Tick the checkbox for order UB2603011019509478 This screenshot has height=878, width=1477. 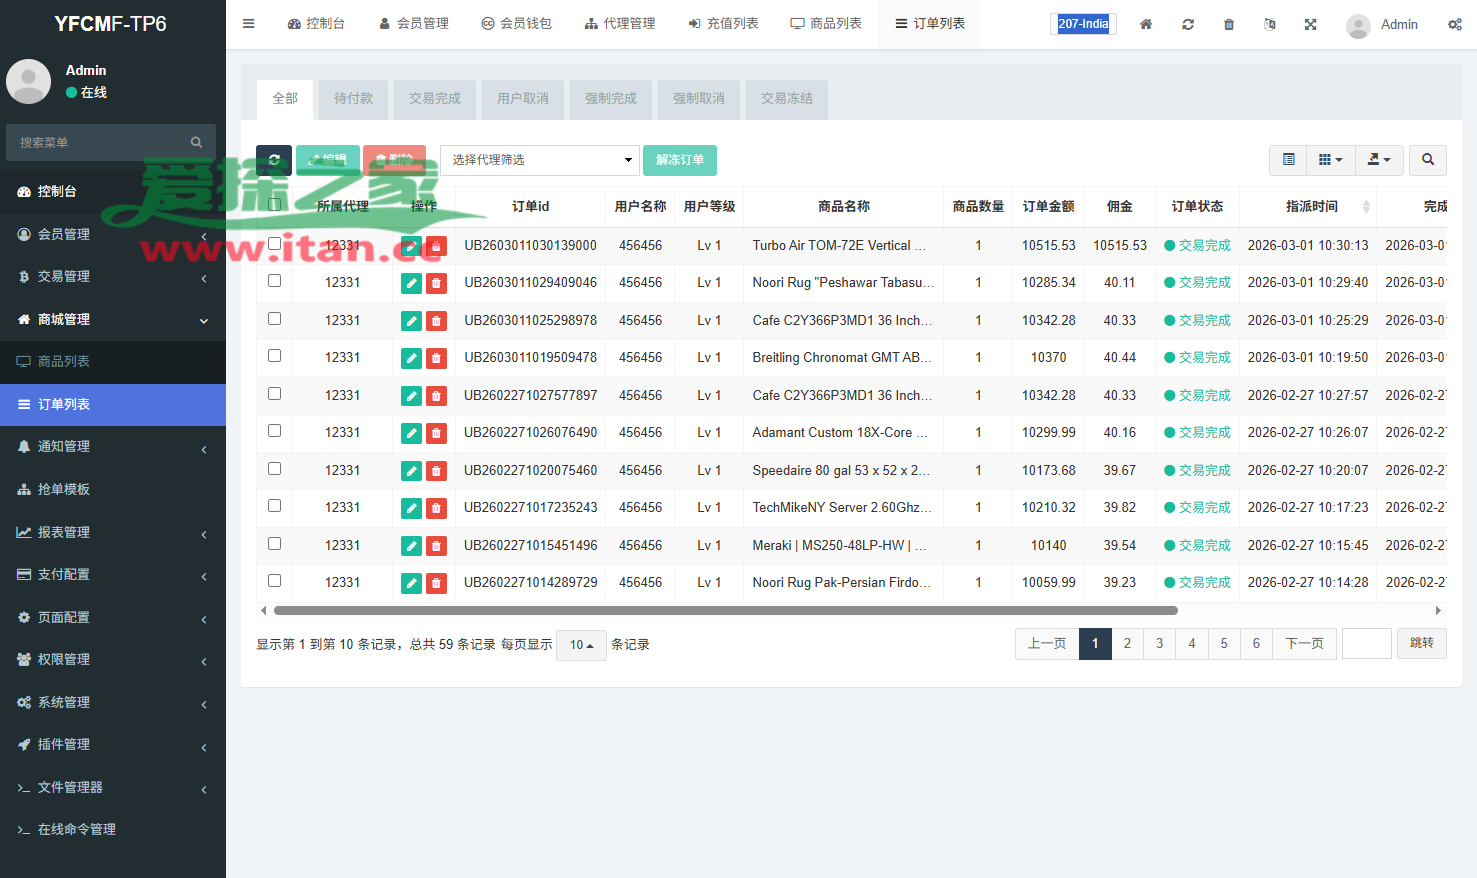click(x=274, y=356)
